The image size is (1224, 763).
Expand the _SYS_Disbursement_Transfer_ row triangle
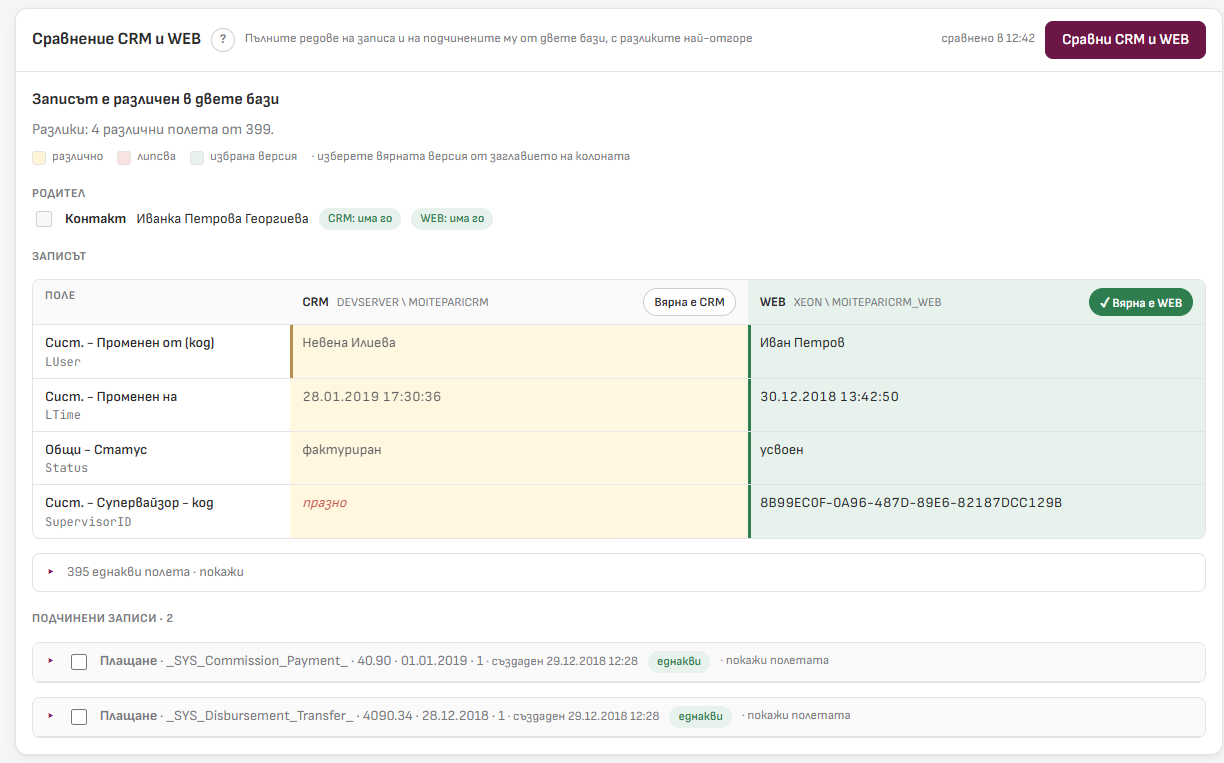point(51,716)
